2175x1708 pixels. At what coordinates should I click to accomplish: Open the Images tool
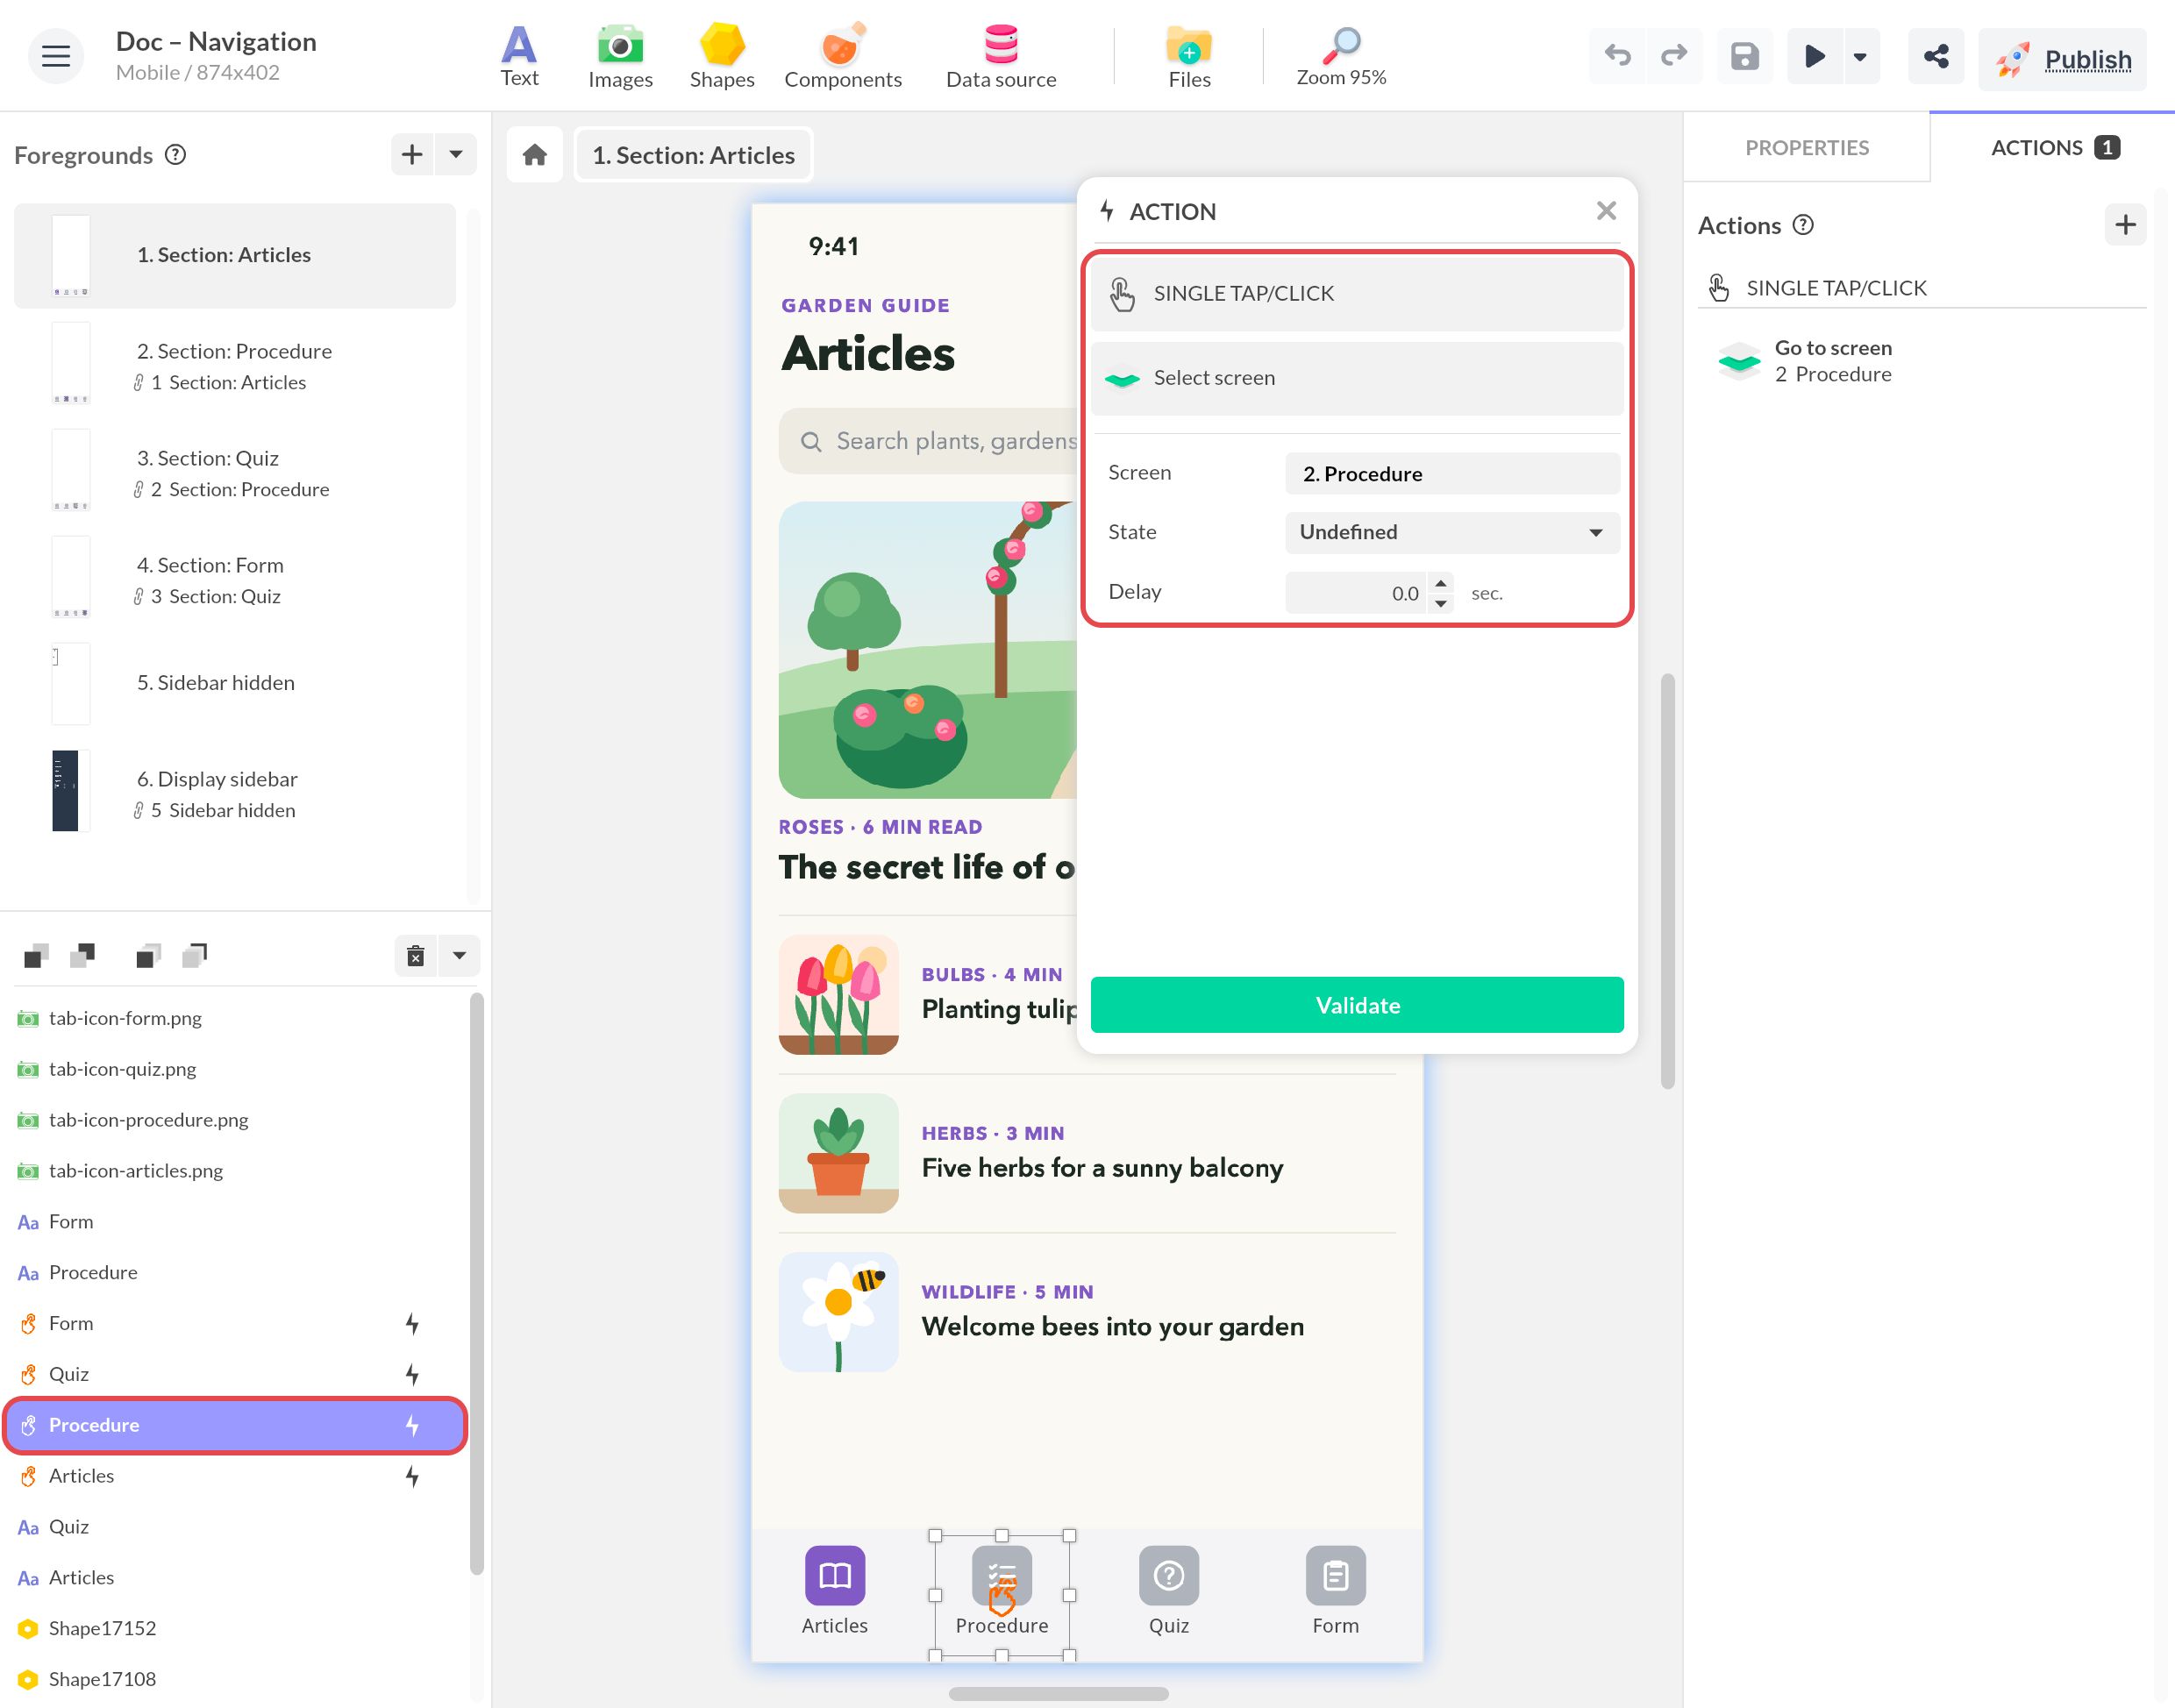point(620,57)
